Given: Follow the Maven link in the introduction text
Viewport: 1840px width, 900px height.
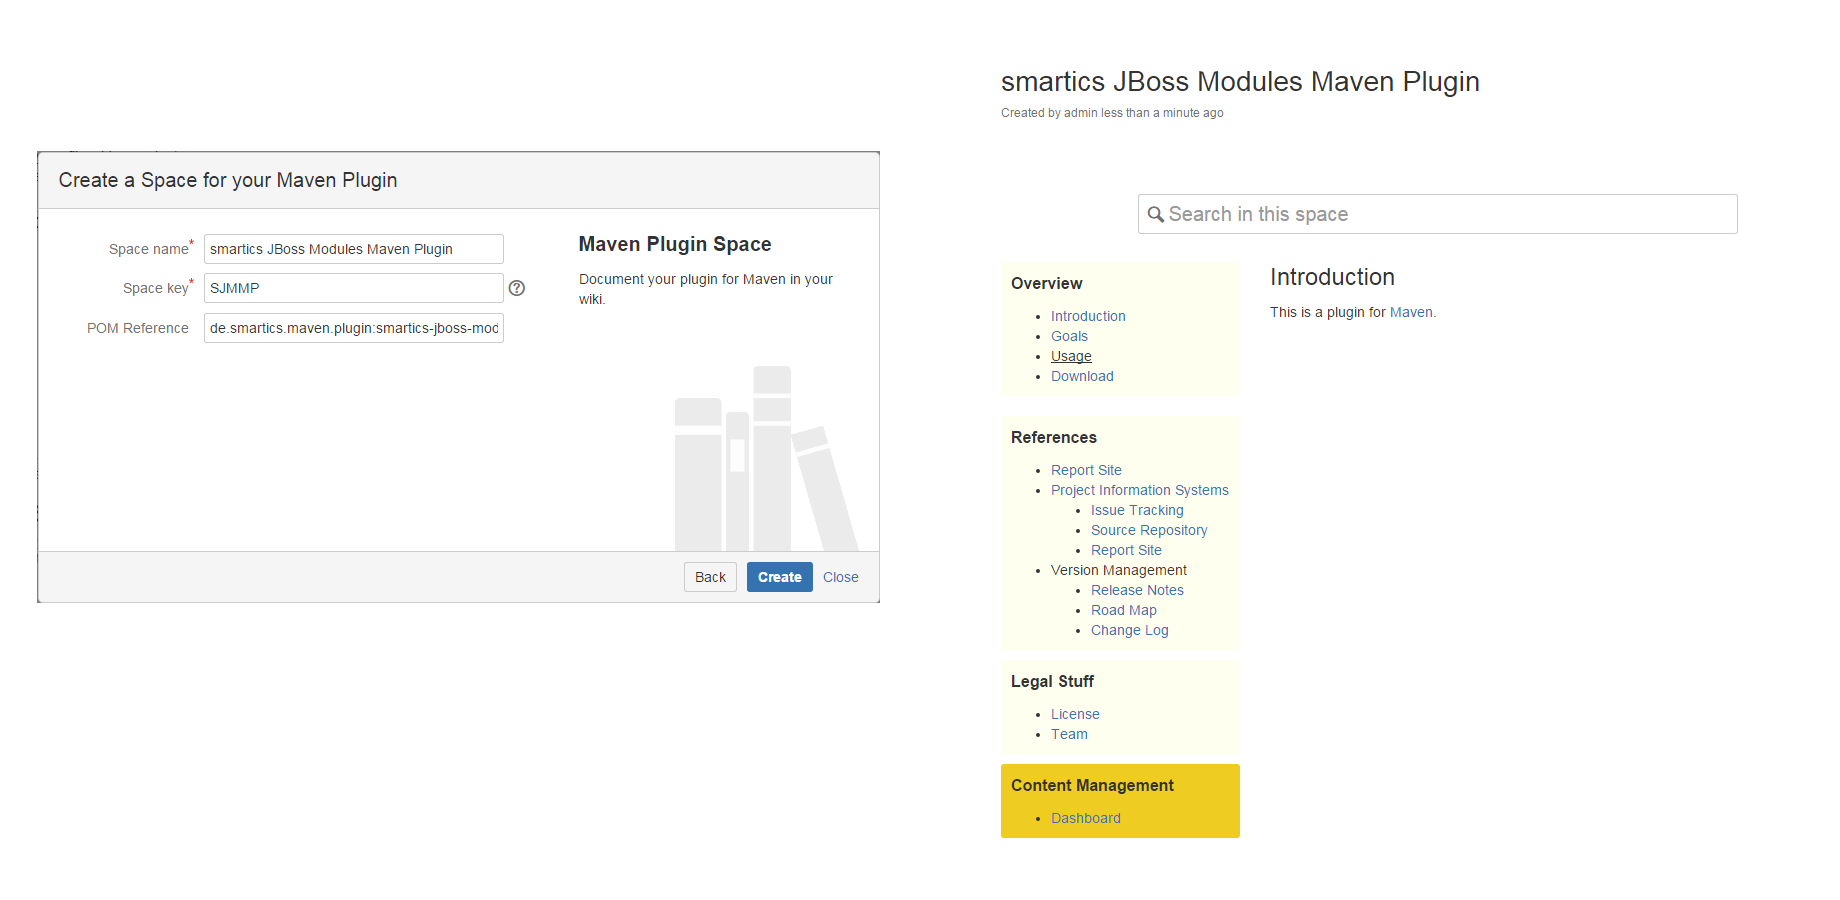Looking at the screenshot, I should (x=1411, y=312).
